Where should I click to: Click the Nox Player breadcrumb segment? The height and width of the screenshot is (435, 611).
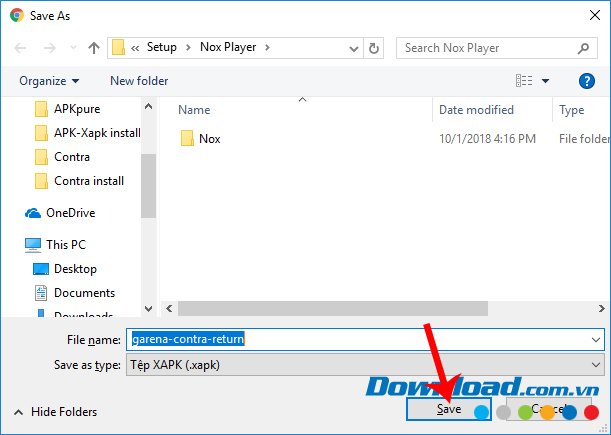(228, 47)
